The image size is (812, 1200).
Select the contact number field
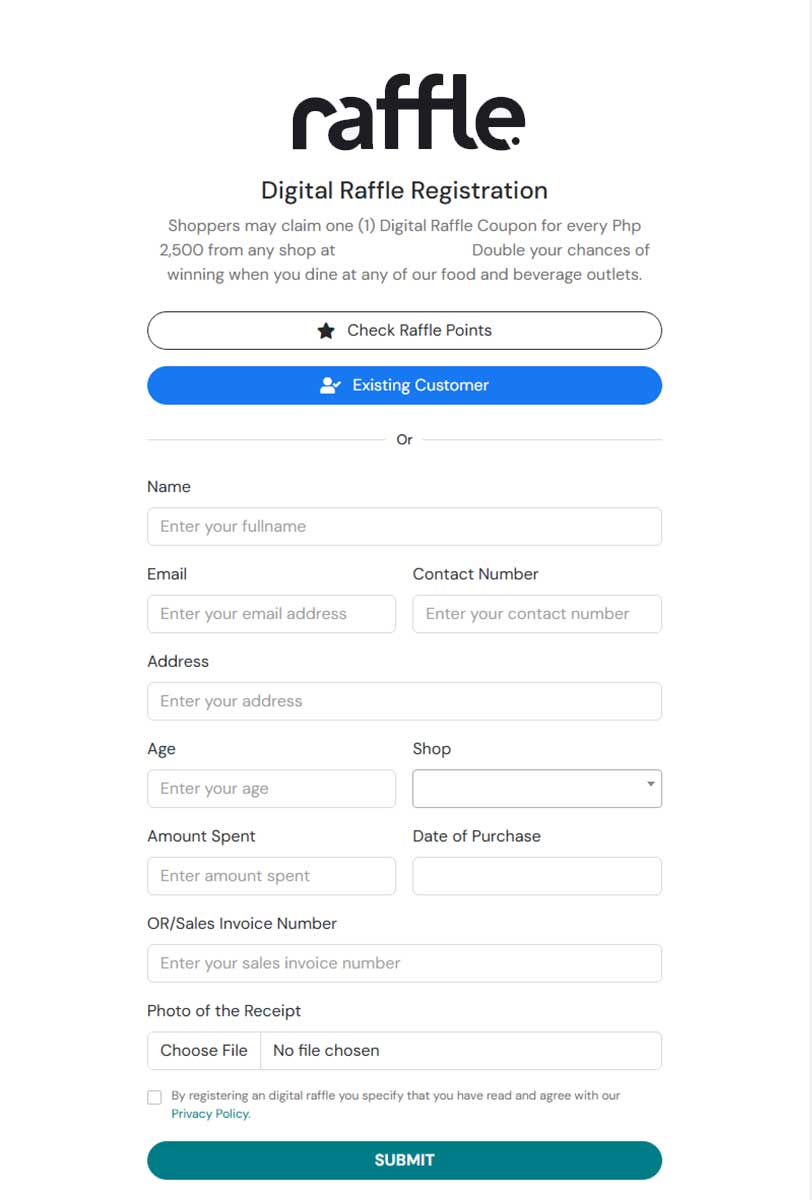(x=537, y=614)
